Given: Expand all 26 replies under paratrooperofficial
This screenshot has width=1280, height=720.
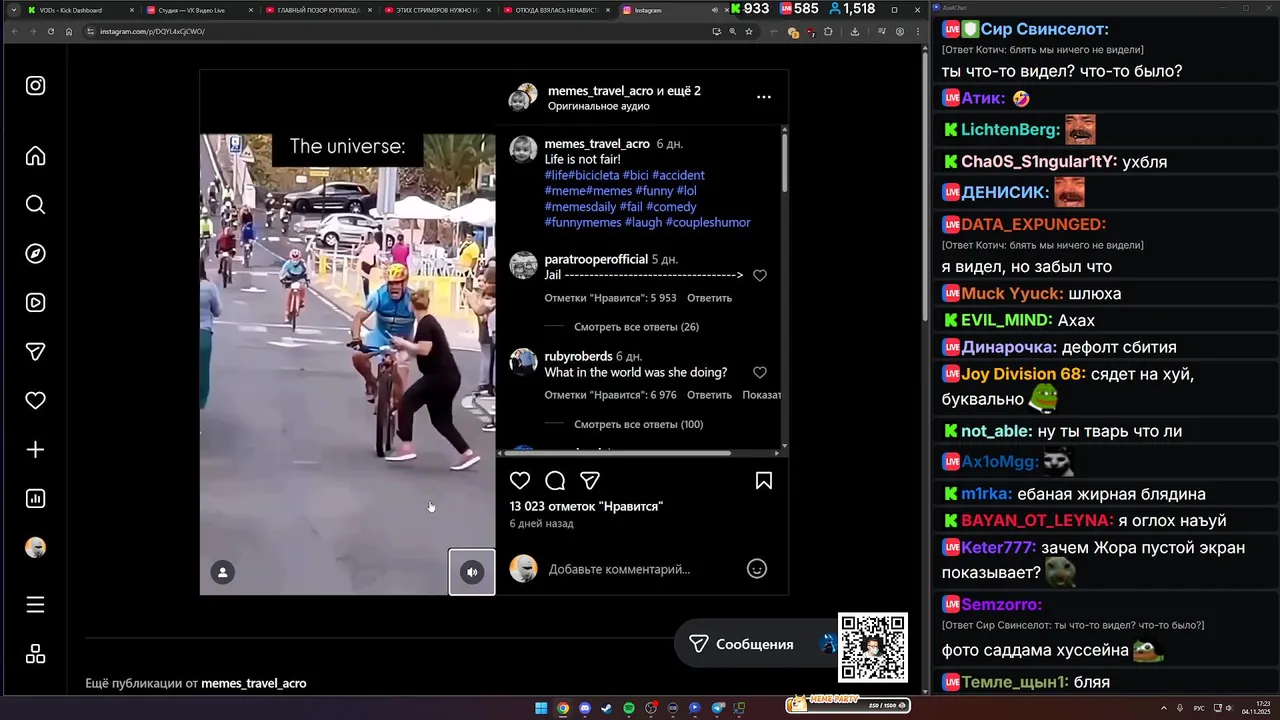Looking at the screenshot, I should (636, 327).
